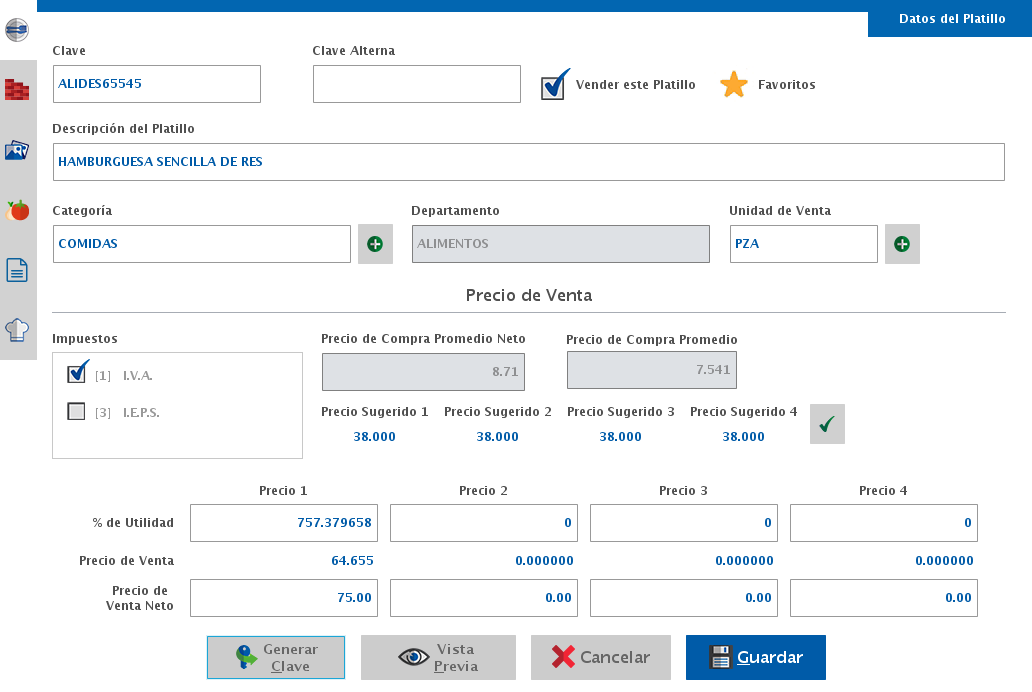1032x692 pixels.
Task: Toggle Vender este Platillo checkbox
Action: pos(553,87)
